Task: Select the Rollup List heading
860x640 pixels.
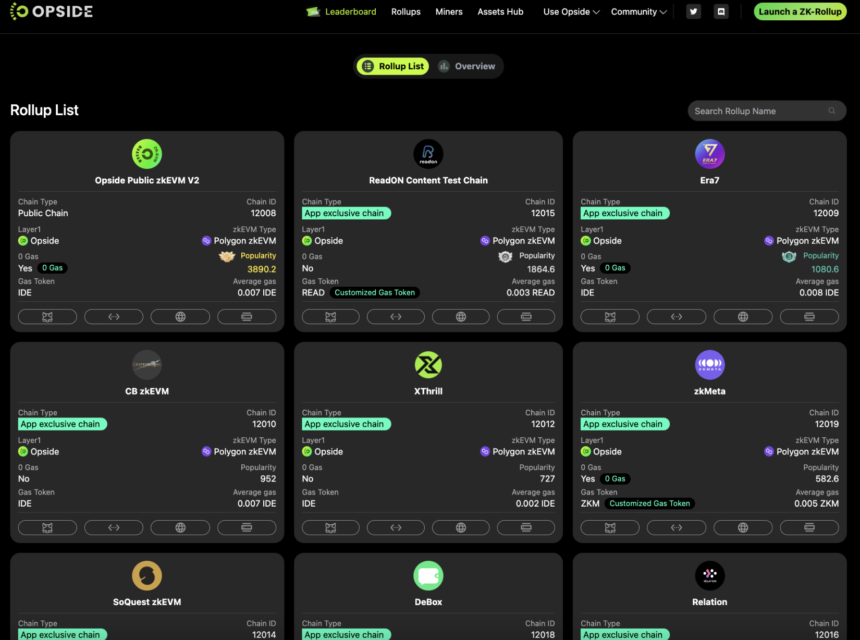Action: pos(44,110)
